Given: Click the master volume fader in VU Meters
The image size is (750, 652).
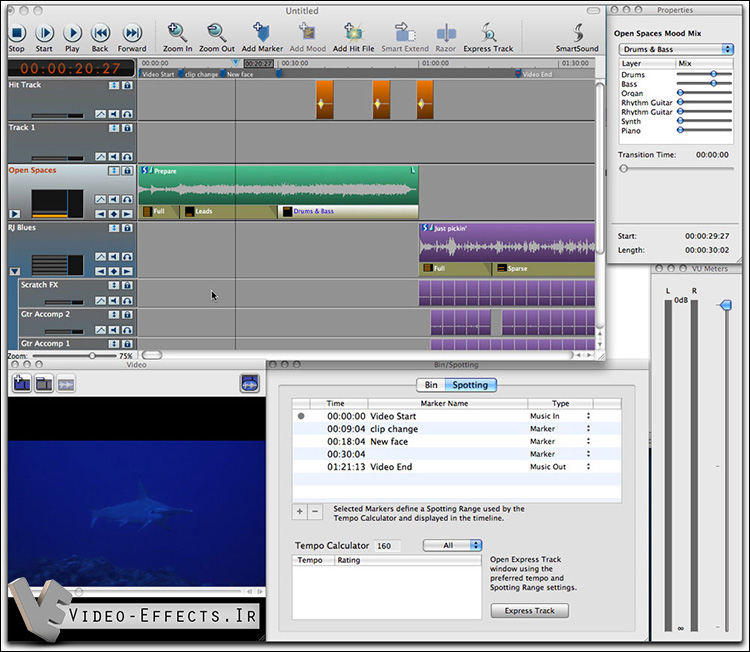Looking at the screenshot, I should [726, 305].
